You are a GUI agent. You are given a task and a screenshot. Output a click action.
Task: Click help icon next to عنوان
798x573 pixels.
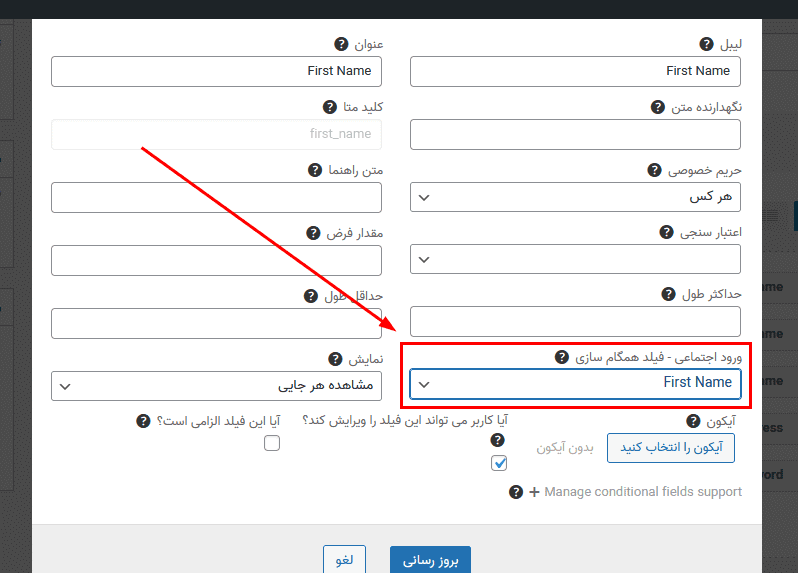coord(341,44)
